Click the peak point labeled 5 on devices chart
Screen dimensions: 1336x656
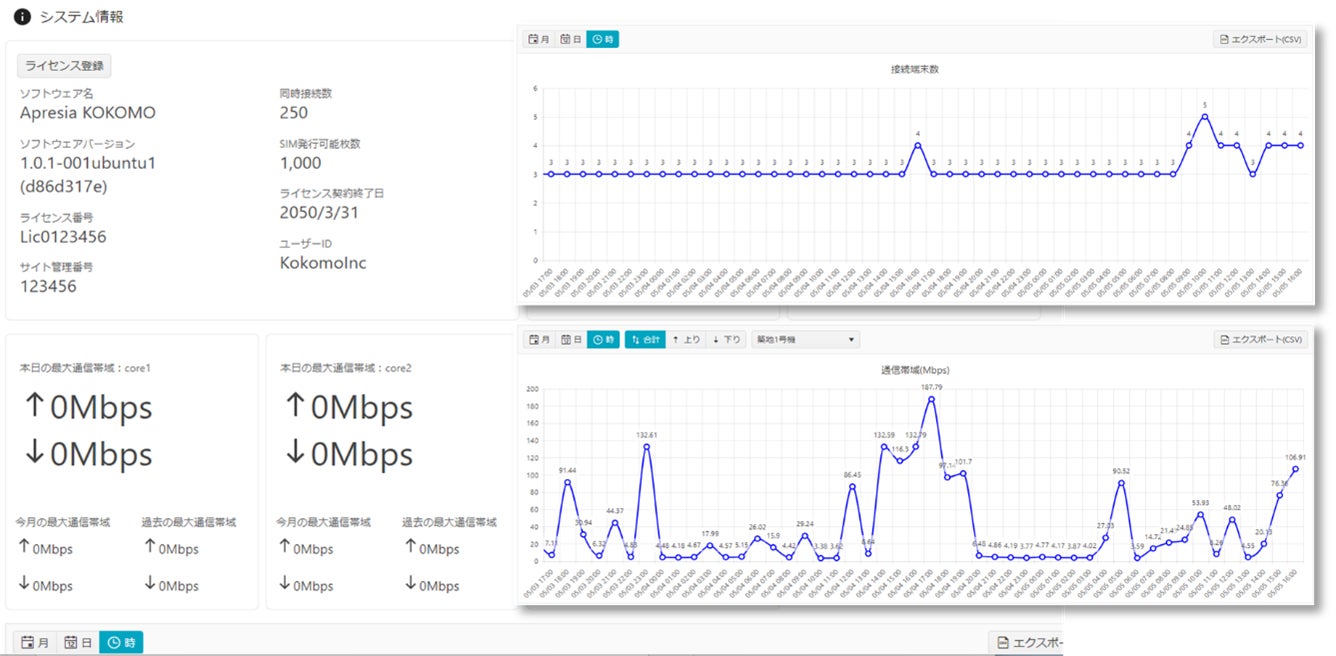coord(1205,116)
